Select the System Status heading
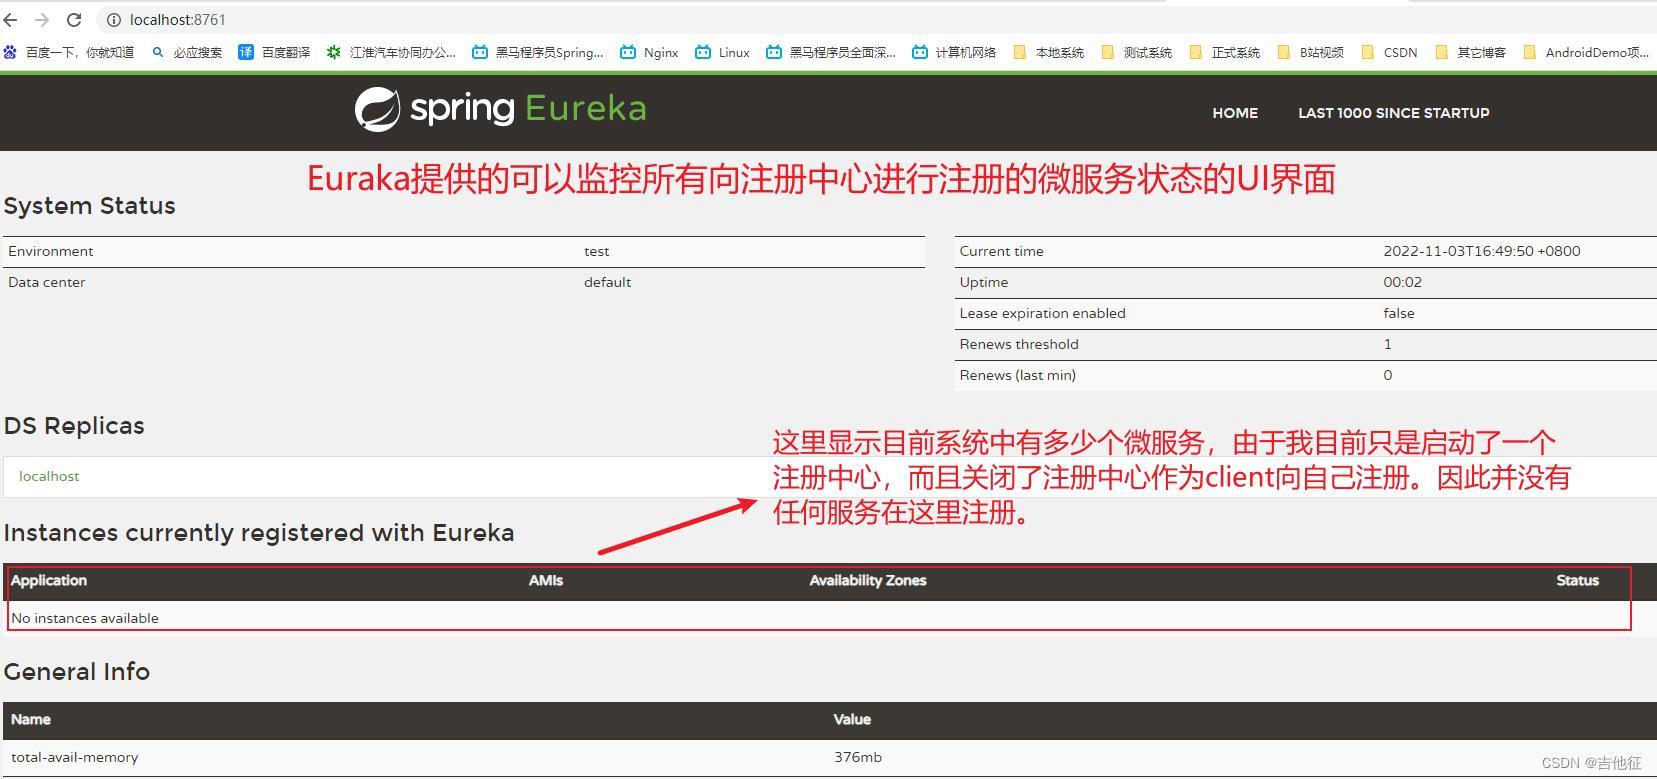The width and height of the screenshot is (1657, 779). pyautogui.click(x=90, y=206)
